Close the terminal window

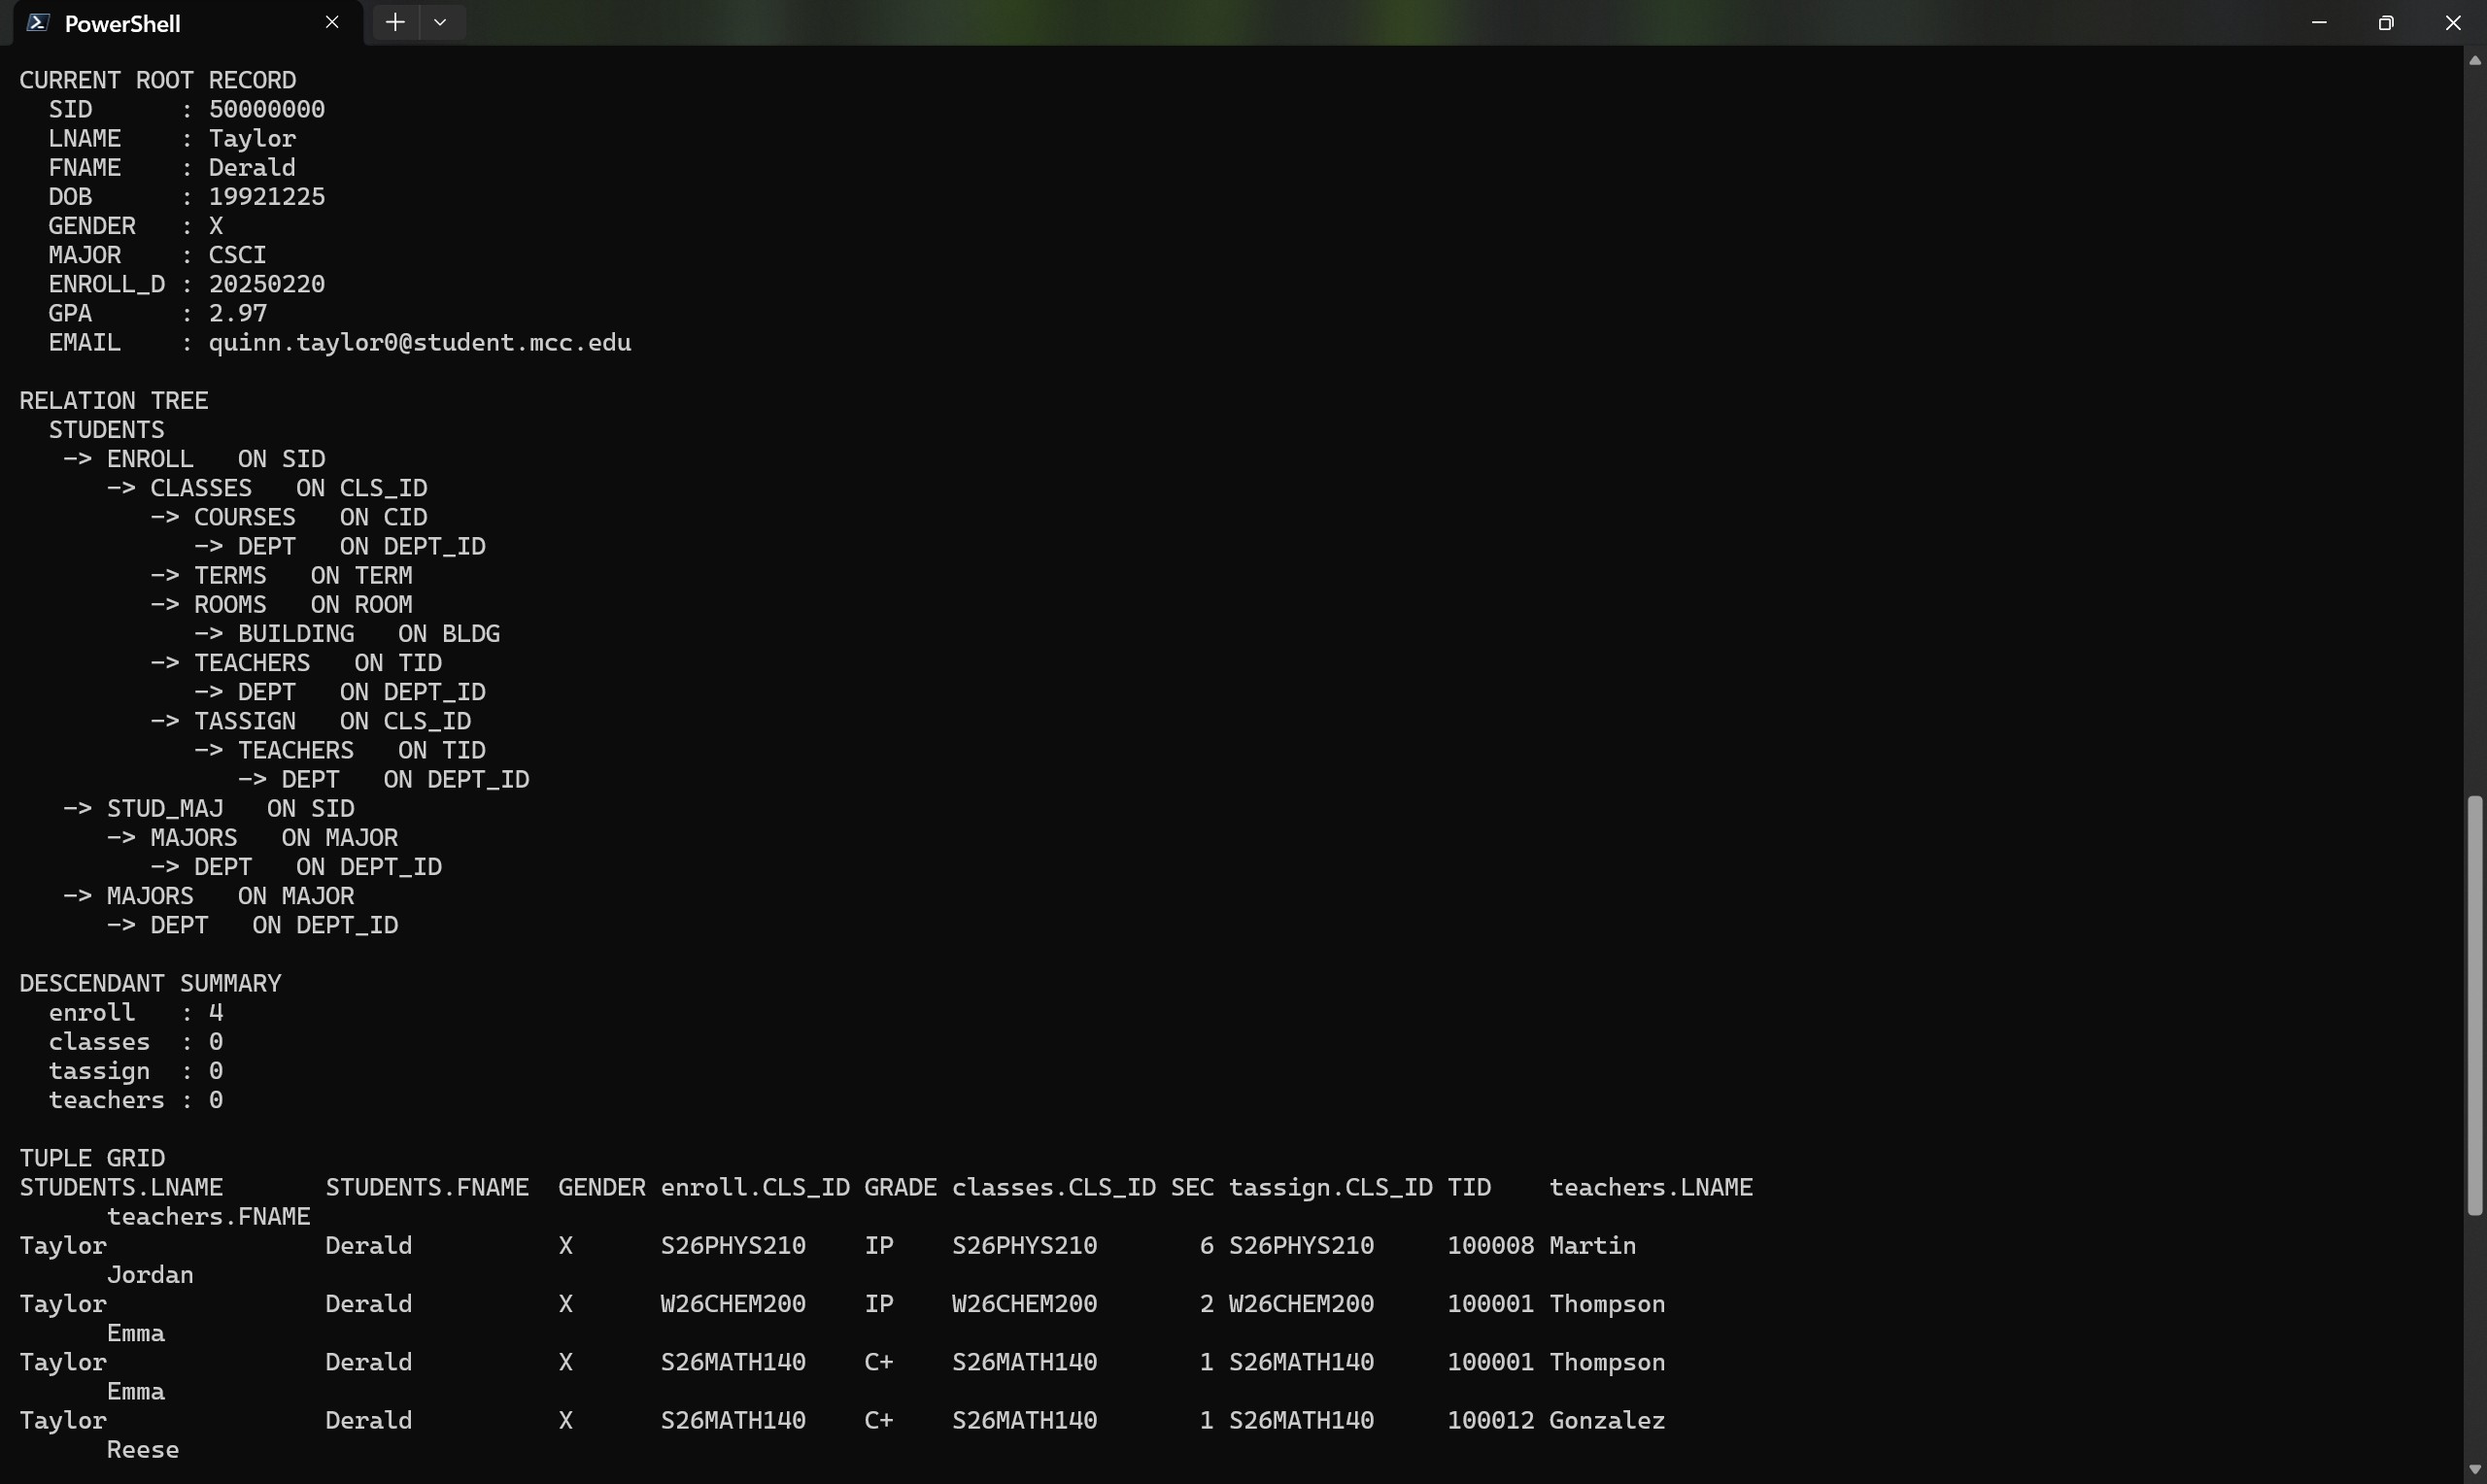click(x=2453, y=22)
